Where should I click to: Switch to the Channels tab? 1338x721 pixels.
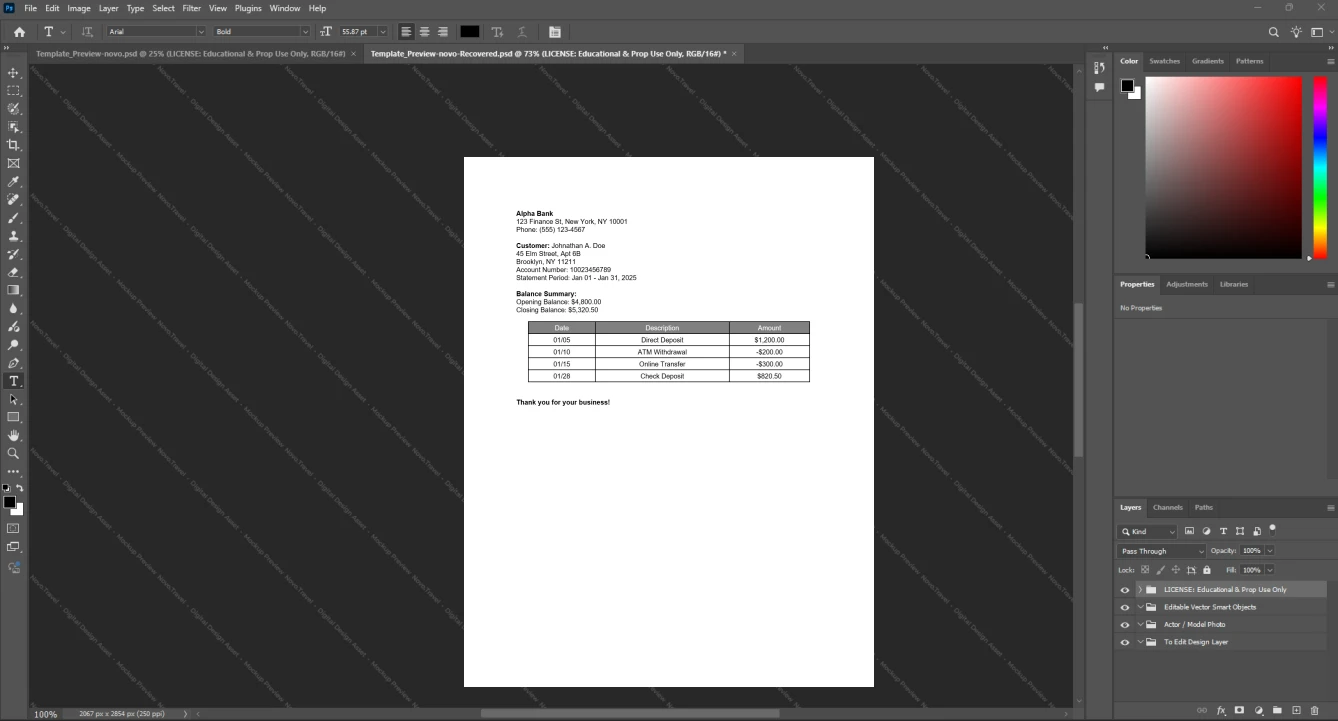[1167, 508]
